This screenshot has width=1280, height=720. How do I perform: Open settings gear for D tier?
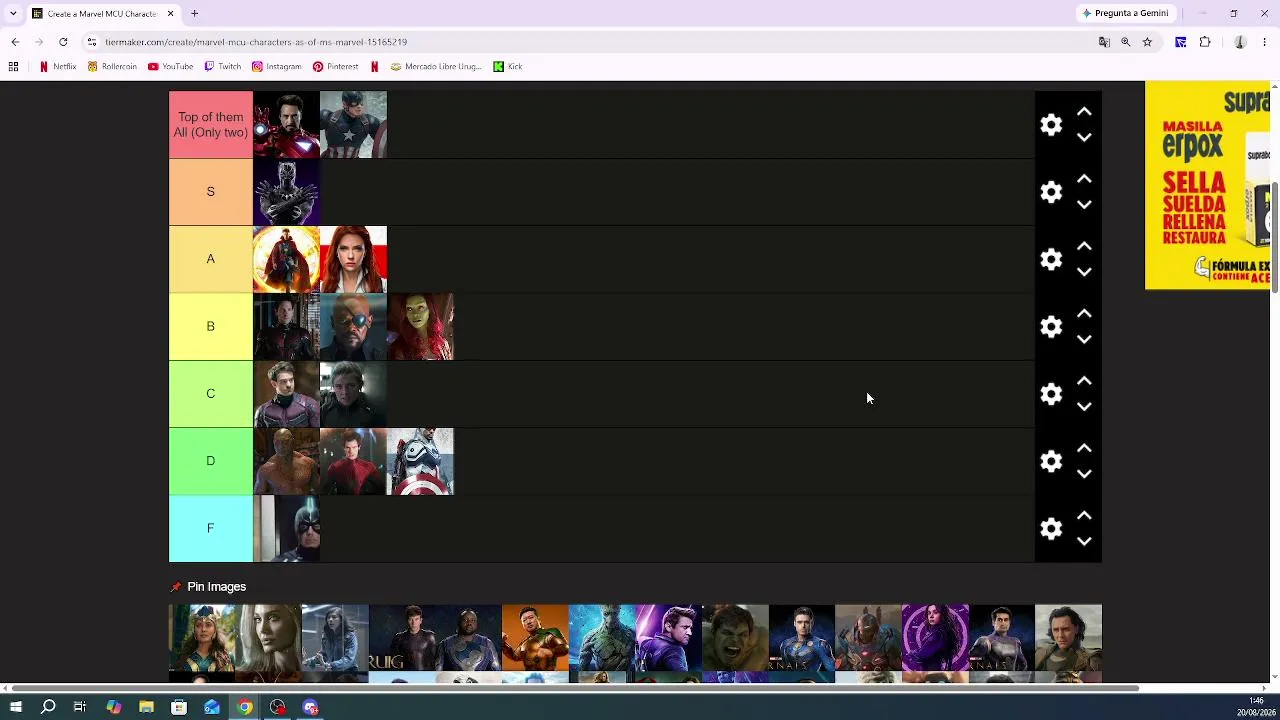[1051, 461]
